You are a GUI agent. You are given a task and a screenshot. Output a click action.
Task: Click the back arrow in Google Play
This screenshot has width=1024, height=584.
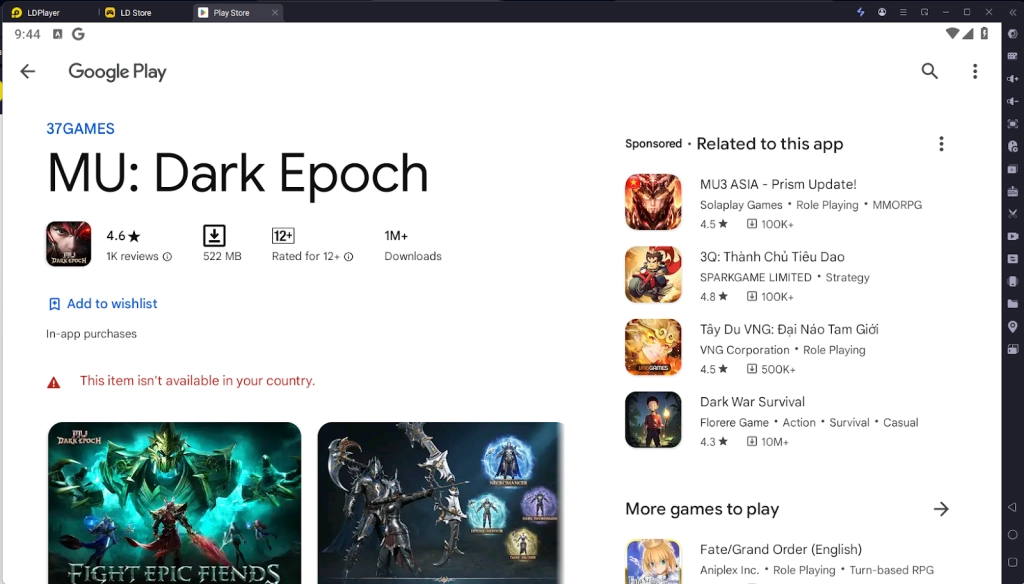point(27,71)
